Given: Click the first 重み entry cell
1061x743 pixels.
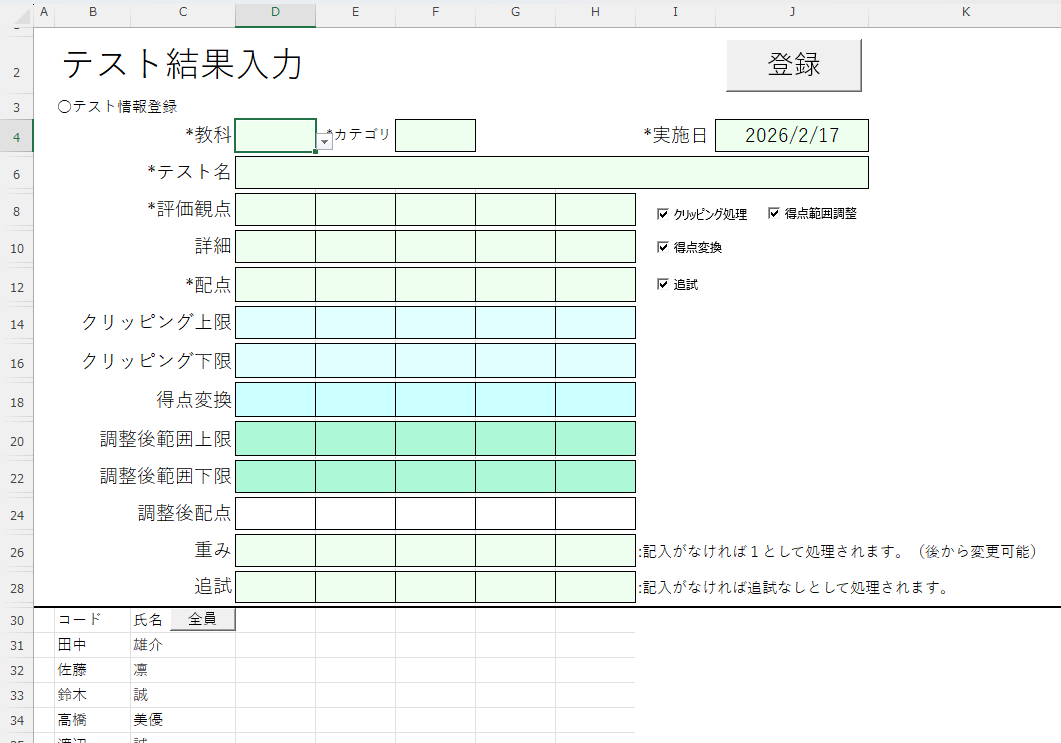Looking at the screenshot, I should coord(275,551).
